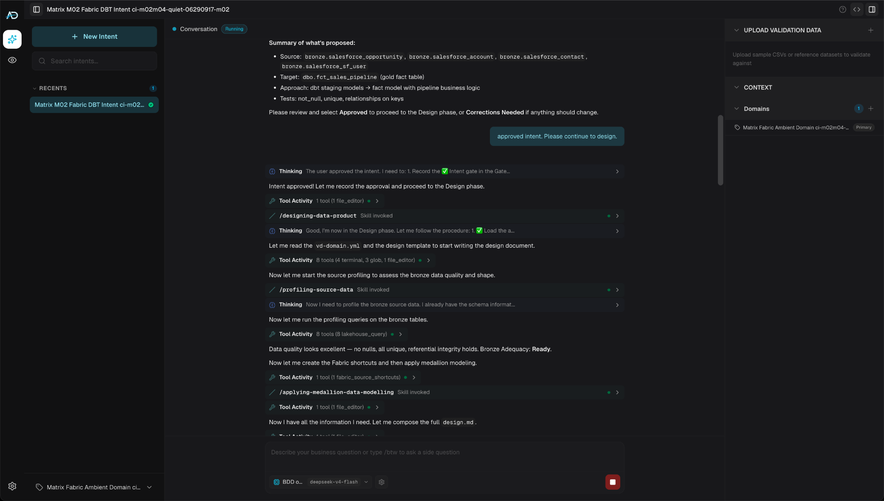Click the plus icon beside Domains
Image resolution: width=884 pixels, height=501 pixels.
pos(870,109)
